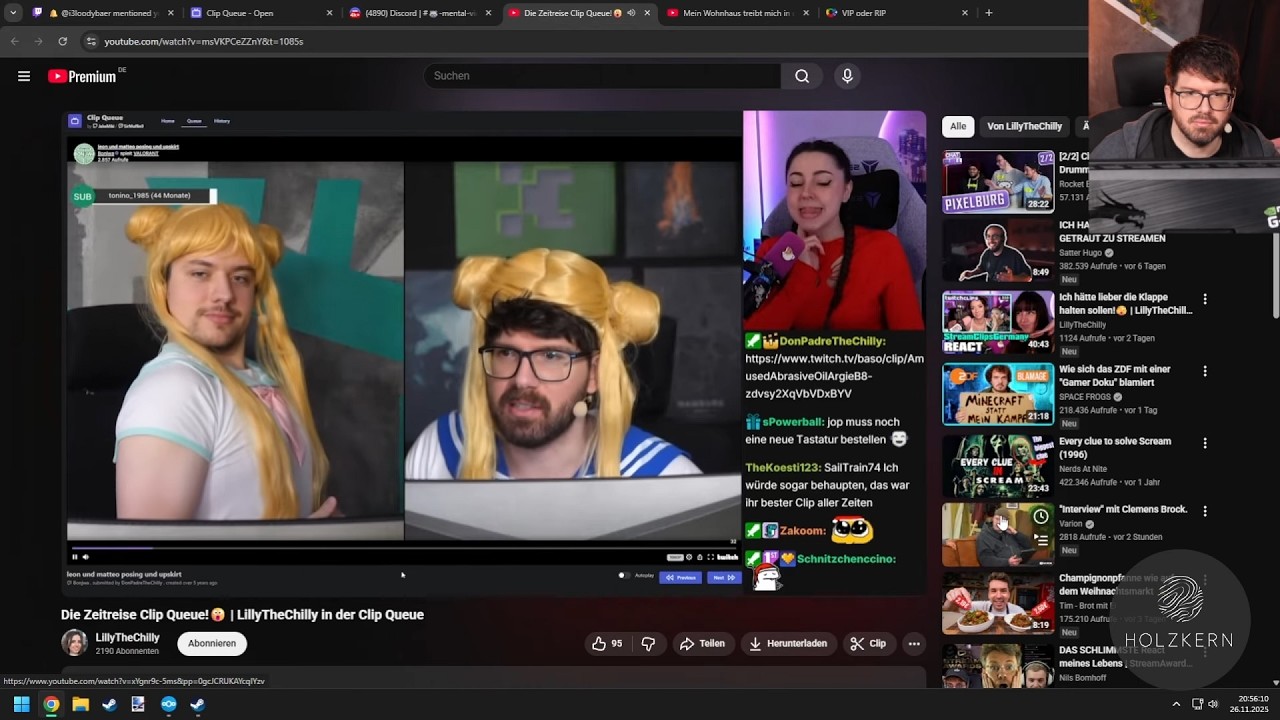Open the volume speaker icon in system tray

[1214, 704]
